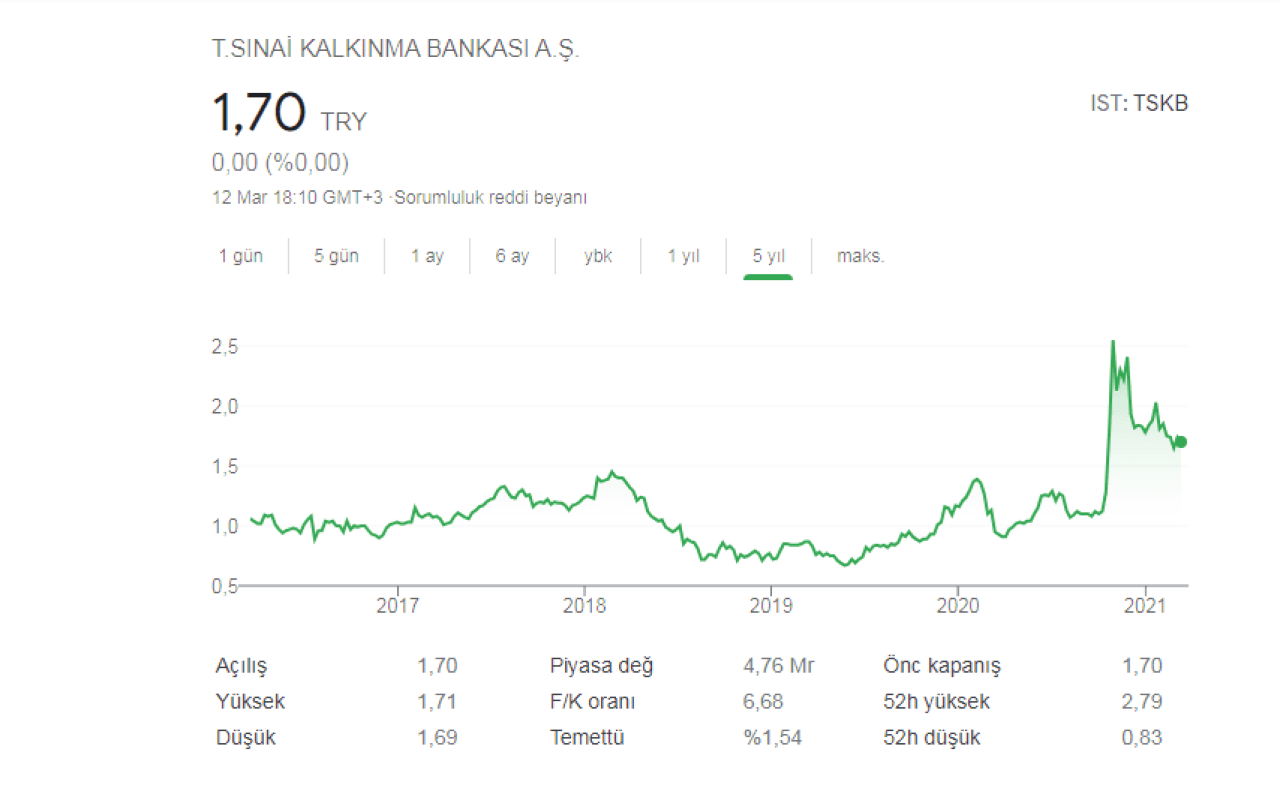Select the 'ybk' year-to-date tab
1280x812 pixels.
pyautogui.click(x=598, y=256)
